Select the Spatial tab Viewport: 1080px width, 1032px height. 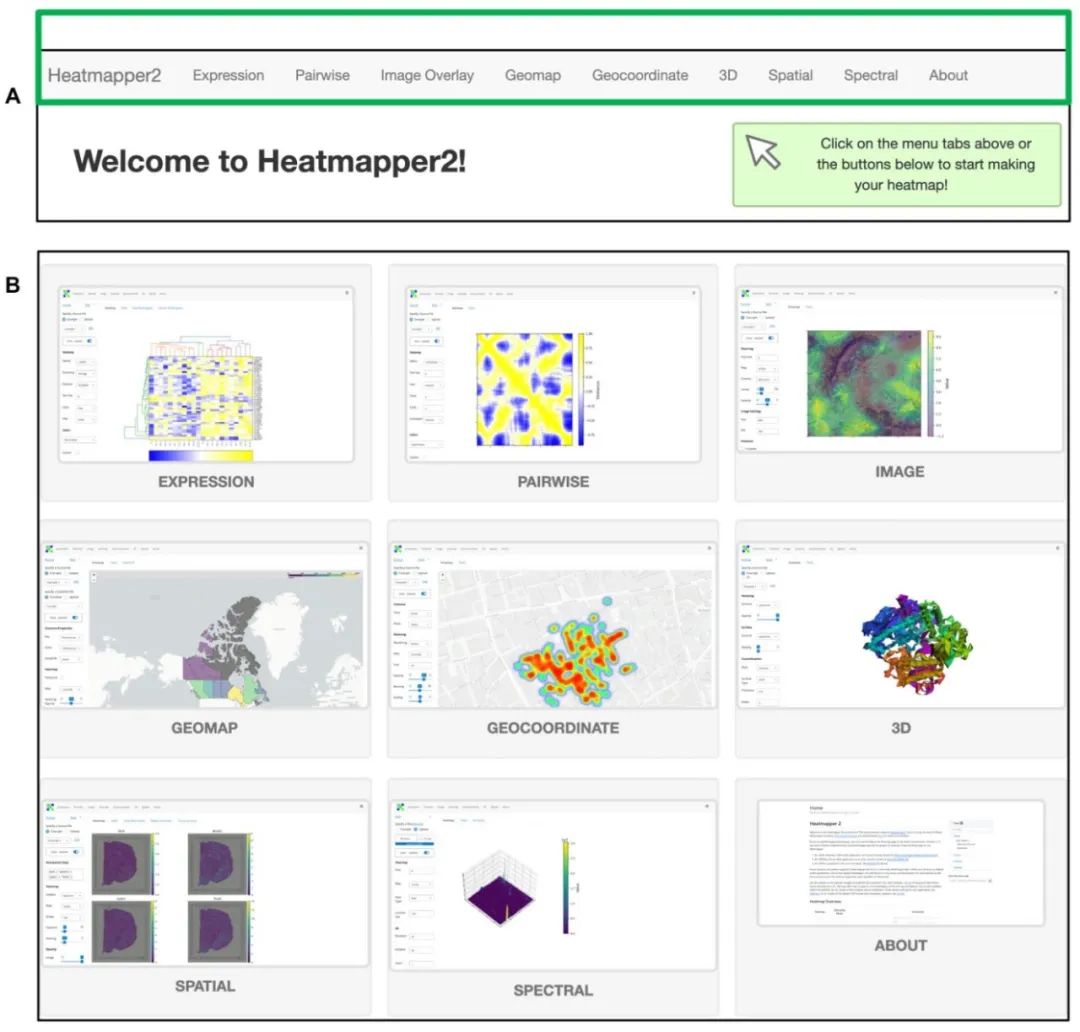point(790,75)
